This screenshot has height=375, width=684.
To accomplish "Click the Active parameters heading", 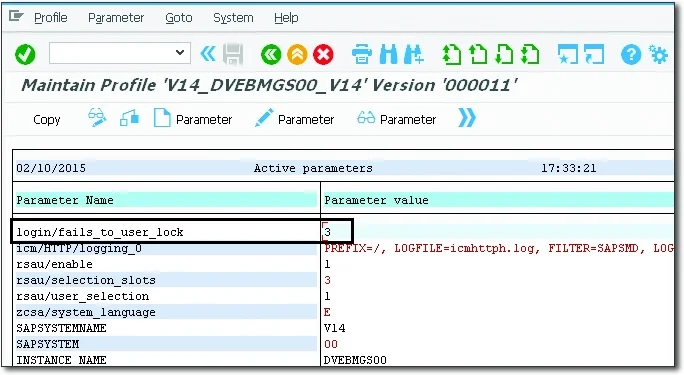I will pos(313,168).
